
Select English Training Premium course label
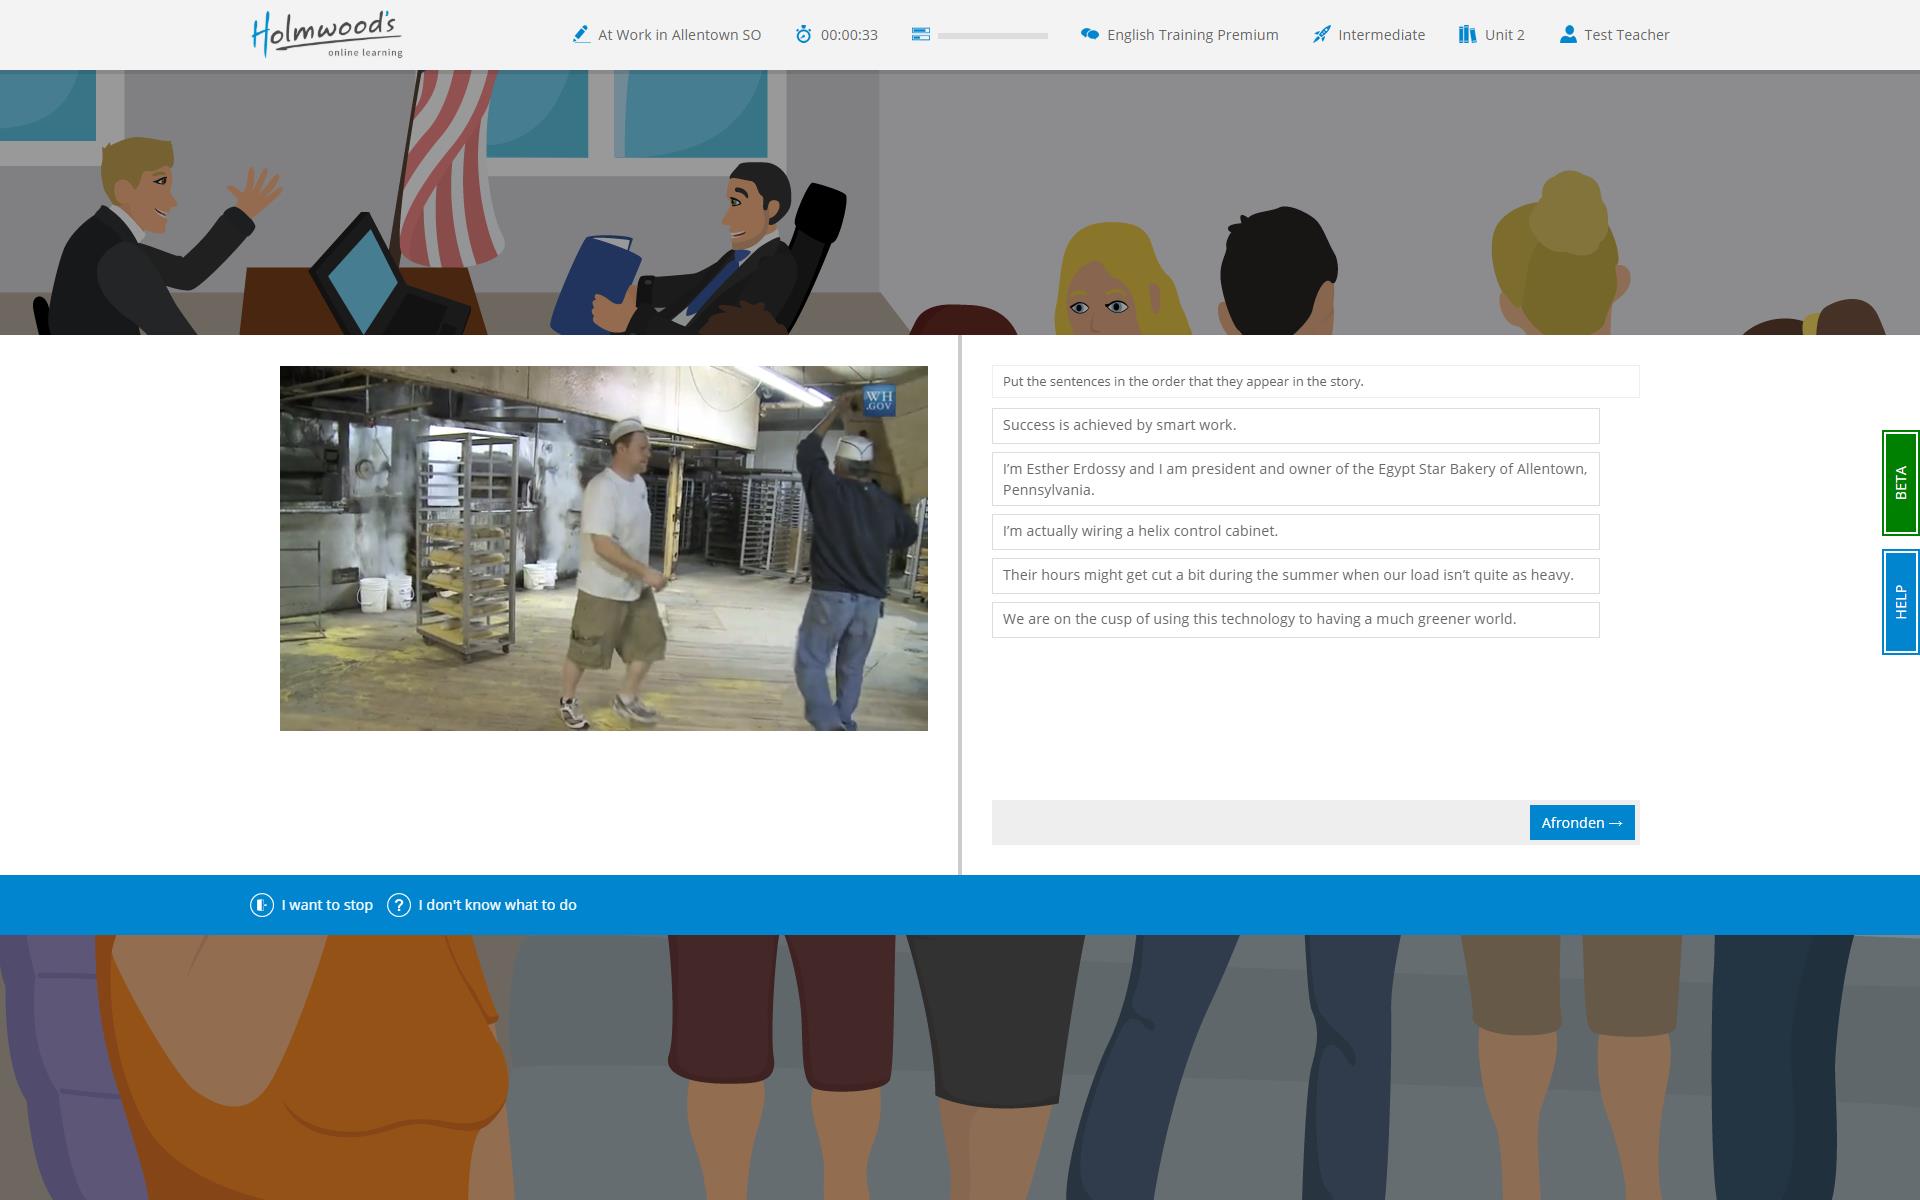click(x=1192, y=35)
